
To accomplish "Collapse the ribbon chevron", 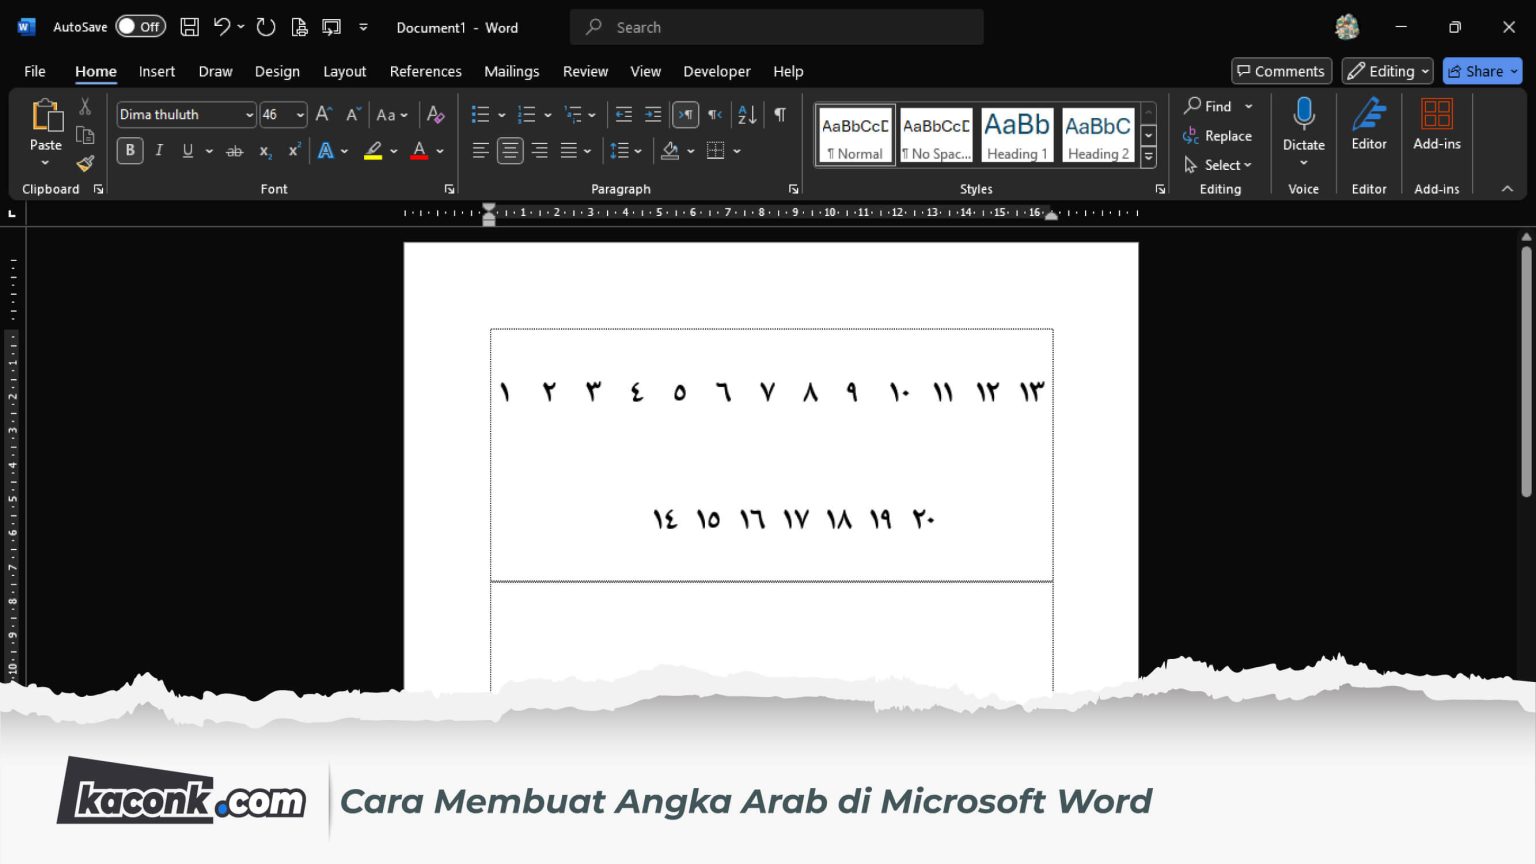I will point(1507,189).
